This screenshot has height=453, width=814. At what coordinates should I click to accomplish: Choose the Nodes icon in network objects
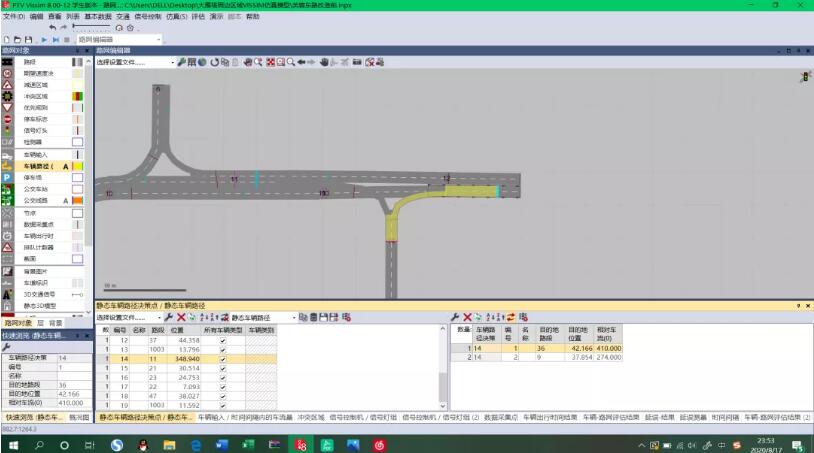coord(7,213)
